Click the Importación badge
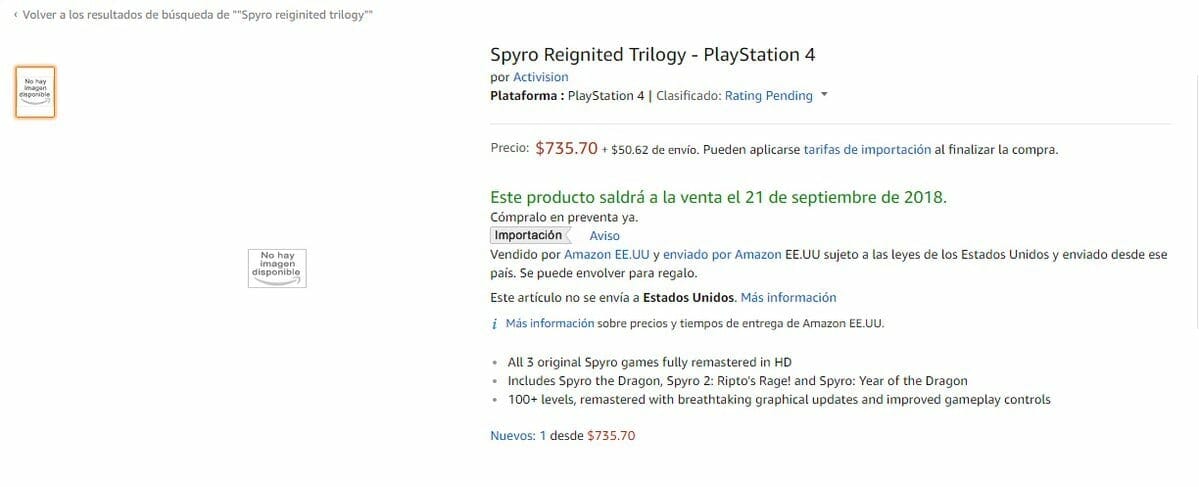Image resolution: width=1199 pixels, height=487 pixels. coord(529,235)
